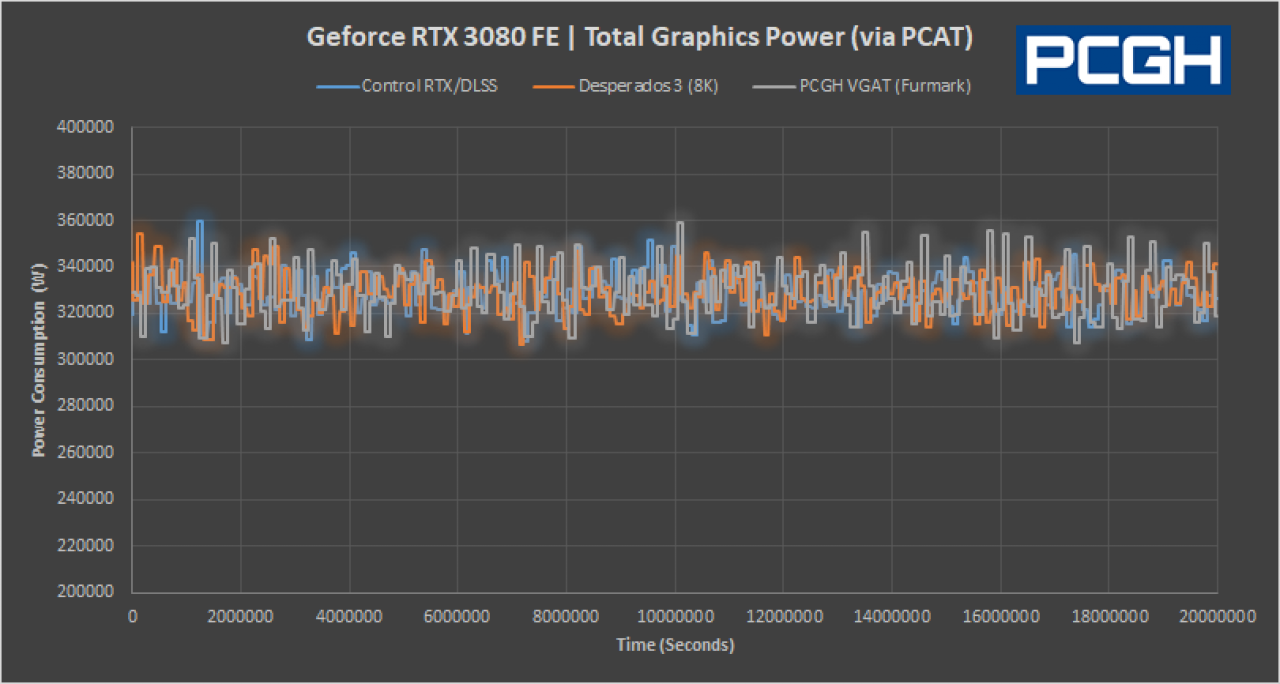Screen dimensions: 1280x684
Task: Select the Time (Seconds) axis title
Action: pyautogui.click(x=675, y=645)
